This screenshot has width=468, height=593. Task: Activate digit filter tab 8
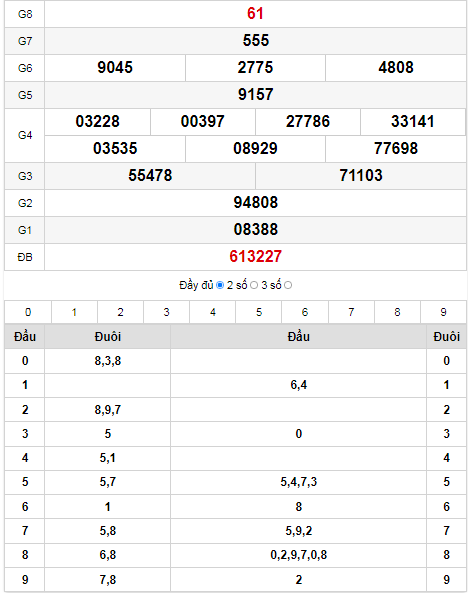coord(397,312)
